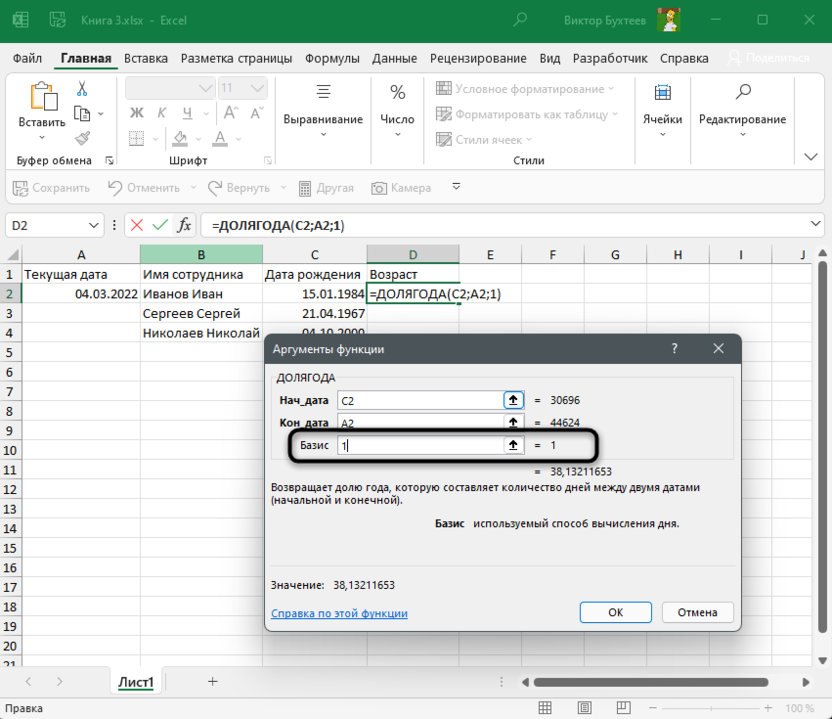
Task: Click the Insert Function fx icon
Action: click(x=184, y=225)
